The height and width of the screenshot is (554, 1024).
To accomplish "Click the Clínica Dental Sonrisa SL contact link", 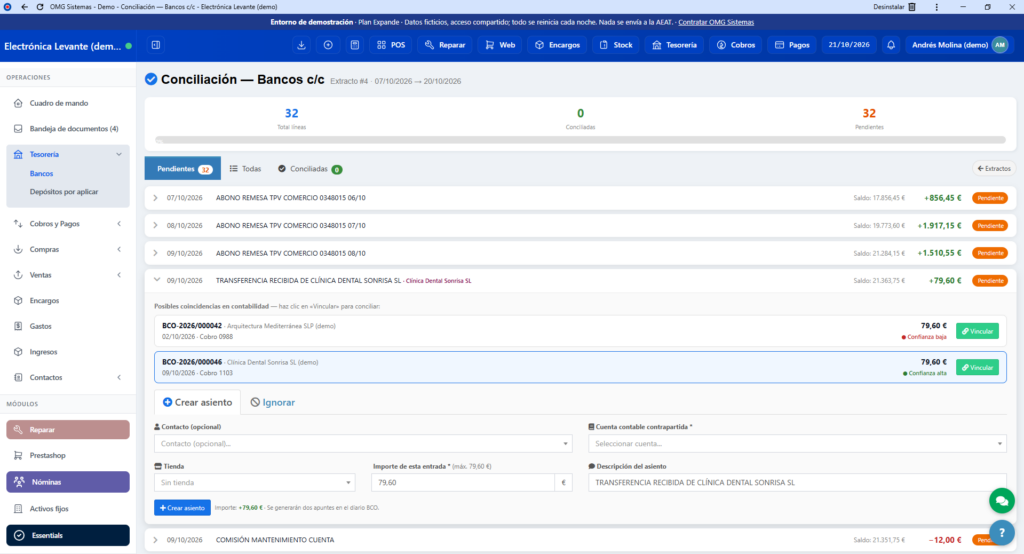I will tap(438, 281).
